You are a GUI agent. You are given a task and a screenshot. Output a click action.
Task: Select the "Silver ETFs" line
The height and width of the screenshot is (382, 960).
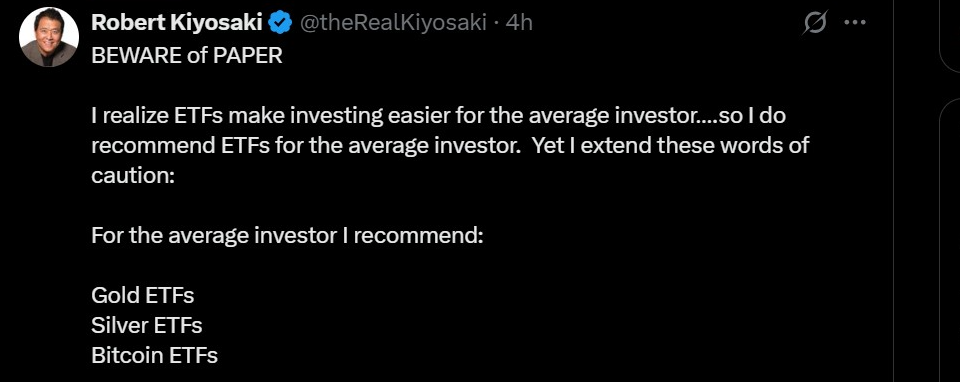tap(147, 326)
